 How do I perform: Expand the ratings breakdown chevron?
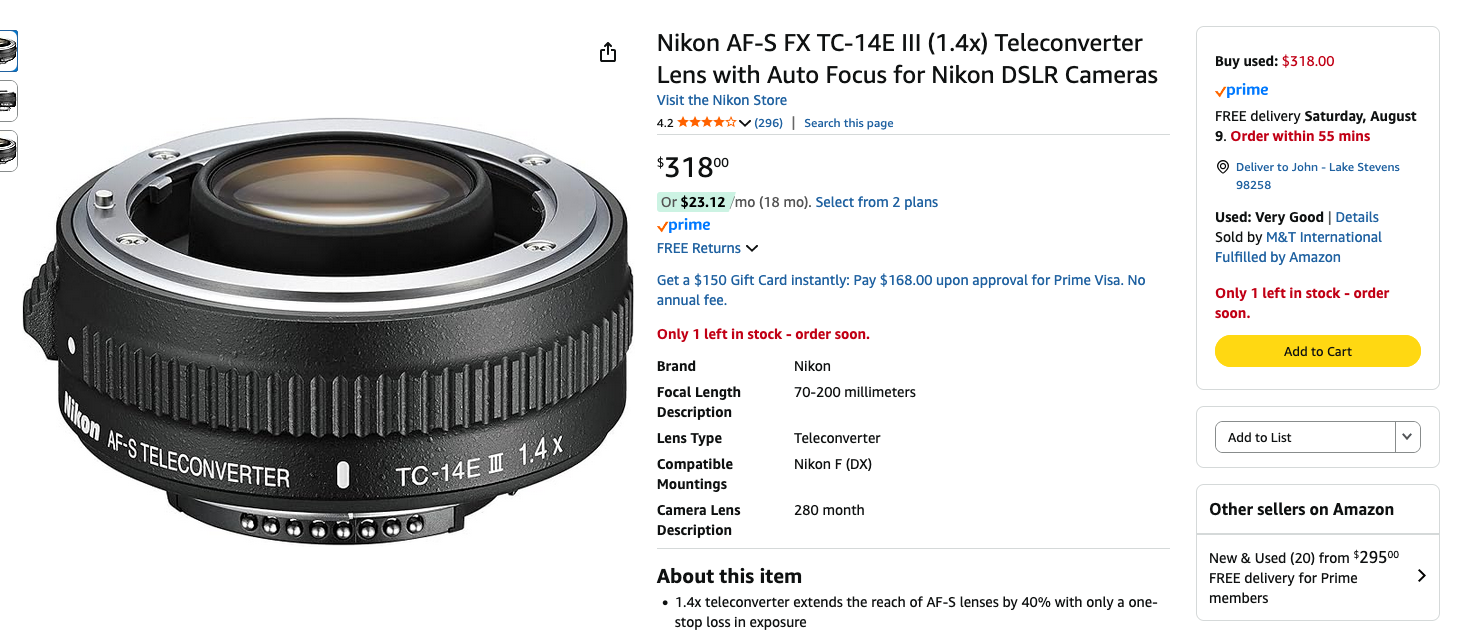point(745,123)
